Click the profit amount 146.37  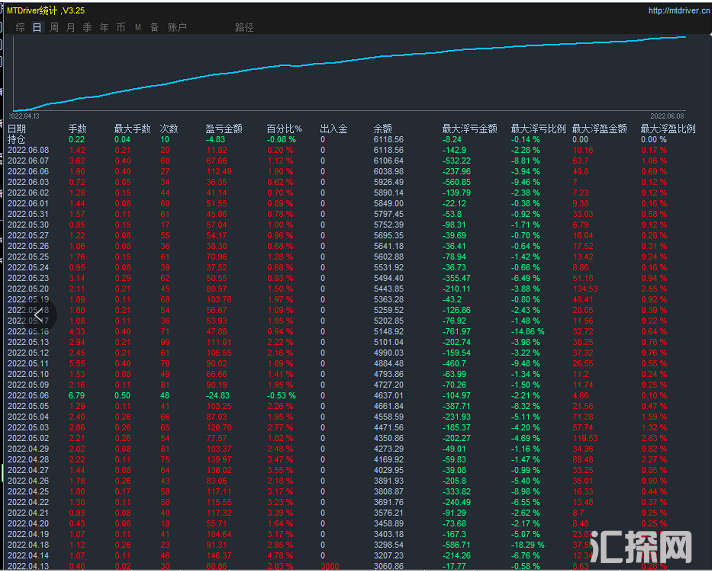point(219,555)
